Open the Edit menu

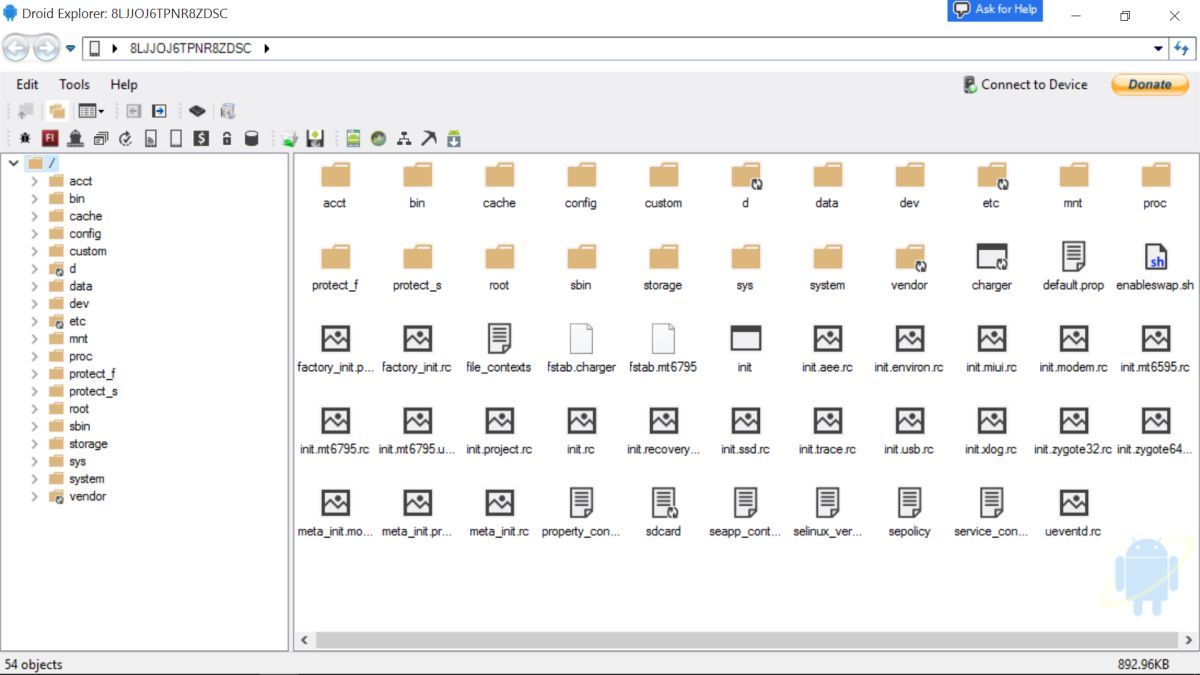28,85
